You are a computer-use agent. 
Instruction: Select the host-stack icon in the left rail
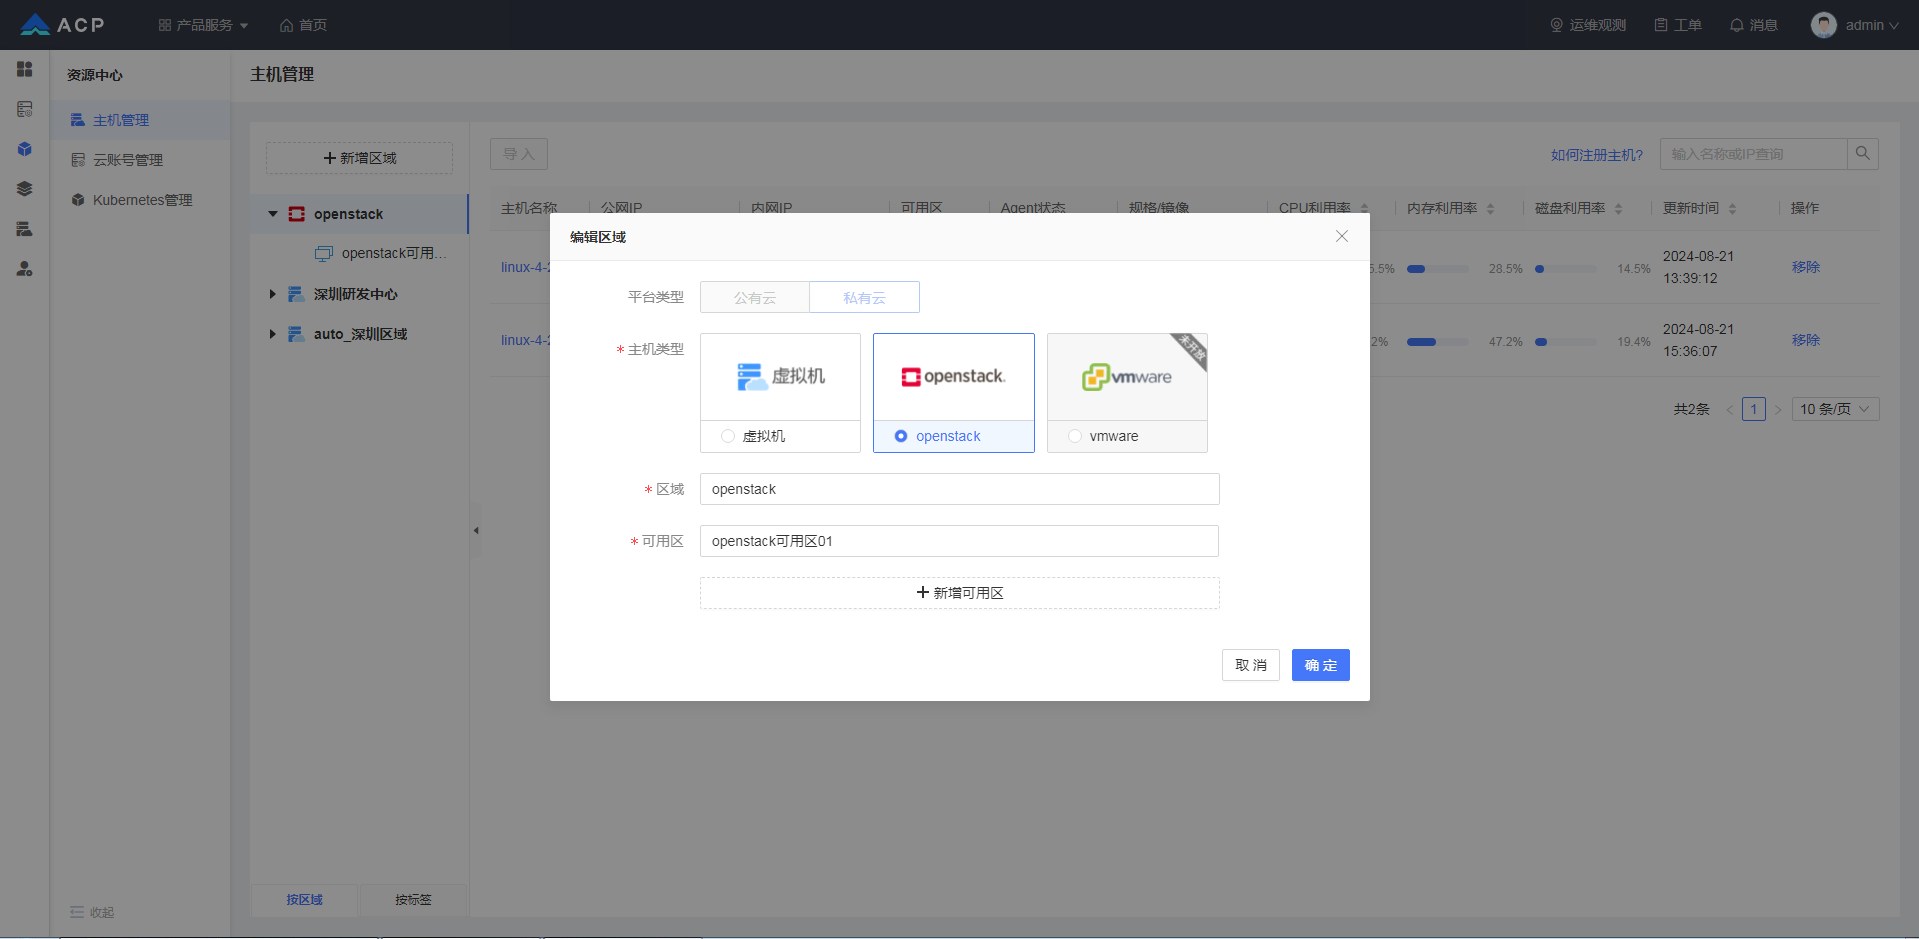pyautogui.click(x=25, y=229)
